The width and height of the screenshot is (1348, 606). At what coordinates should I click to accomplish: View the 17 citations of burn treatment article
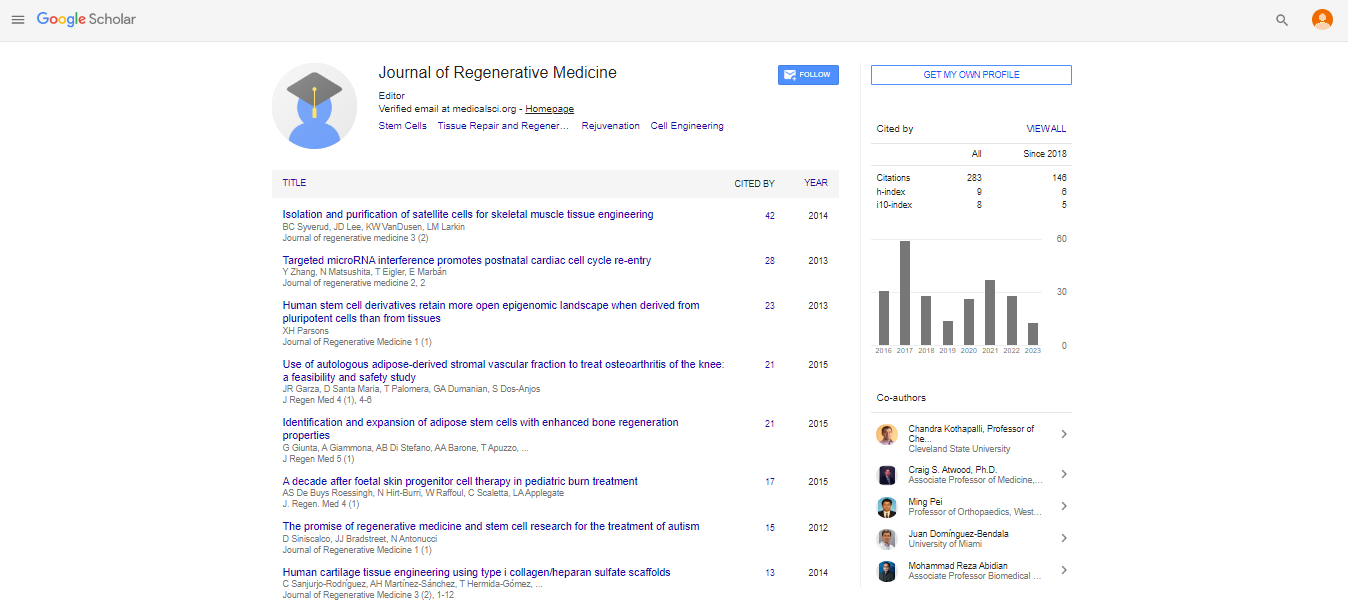[769, 482]
